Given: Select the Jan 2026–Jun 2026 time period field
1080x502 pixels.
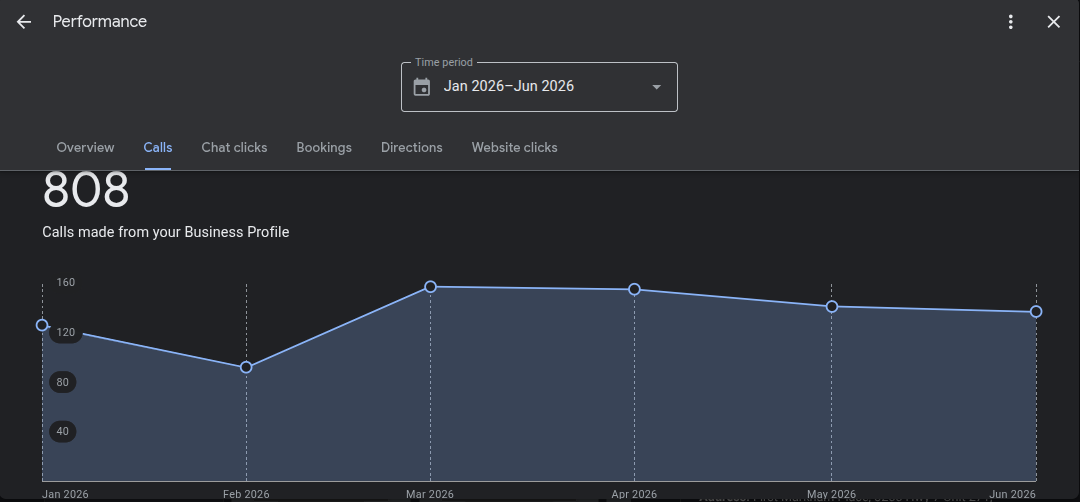Looking at the screenshot, I should click(x=539, y=87).
